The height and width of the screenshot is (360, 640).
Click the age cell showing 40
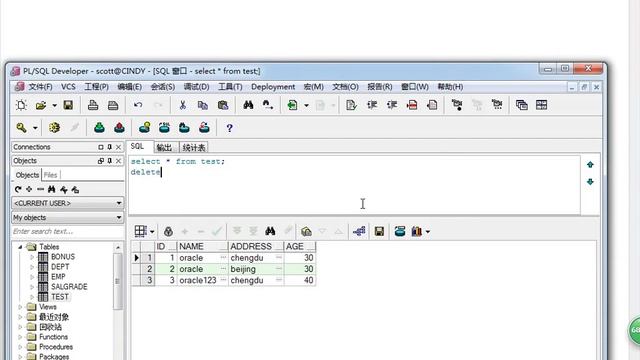coord(300,280)
